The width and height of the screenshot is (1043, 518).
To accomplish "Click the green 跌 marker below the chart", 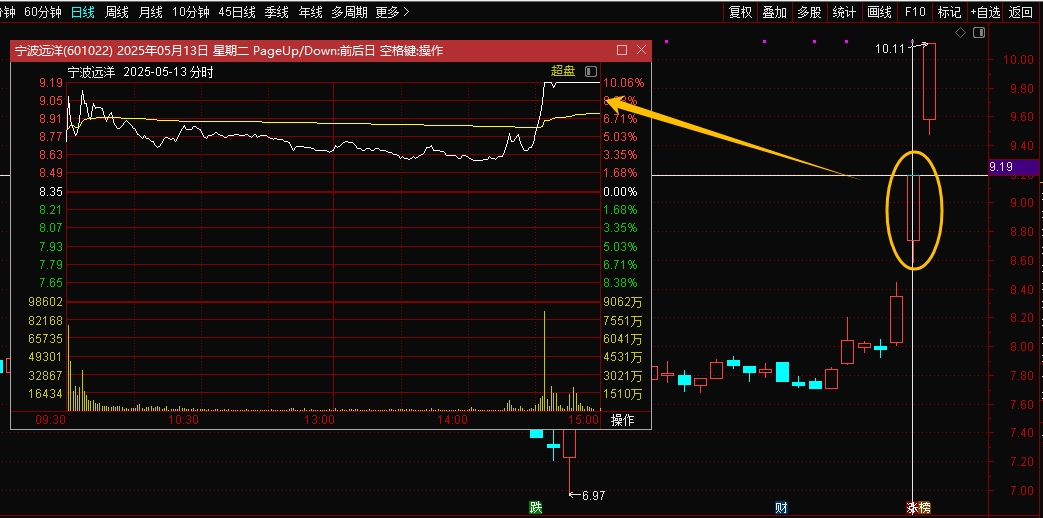I will [536, 507].
